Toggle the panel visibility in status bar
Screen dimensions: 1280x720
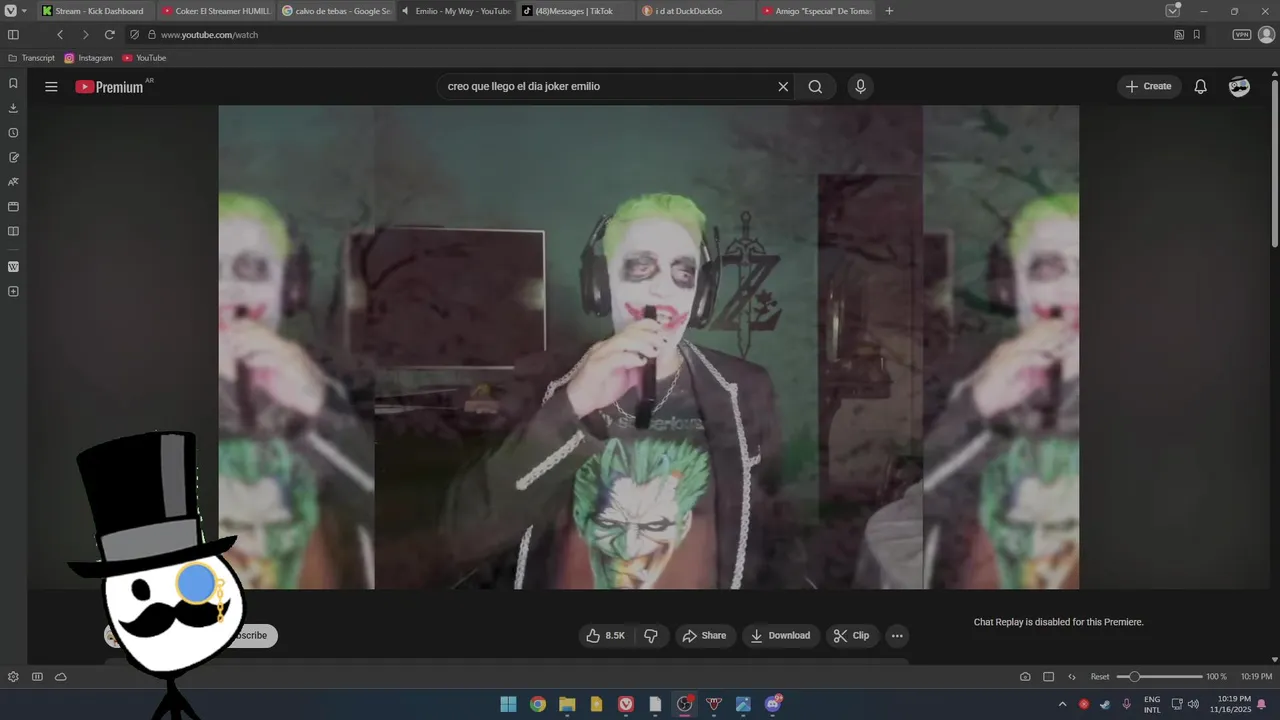tap(37, 677)
